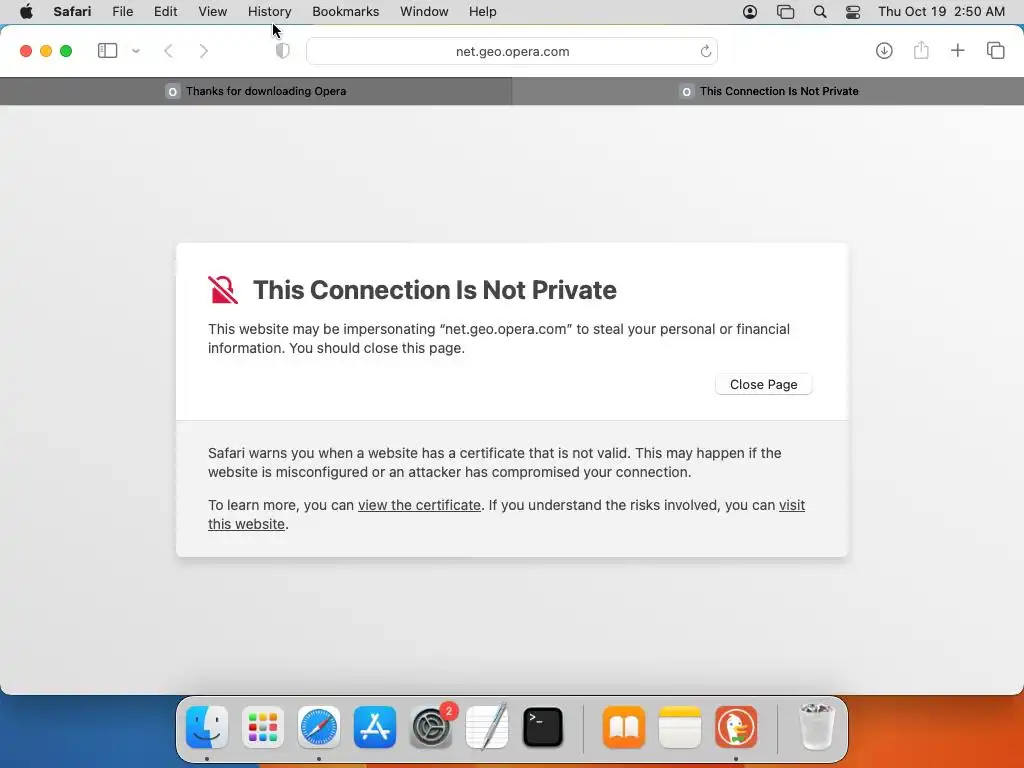Click the green full-screen window button
The image size is (1024, 768).
[66, 51]
